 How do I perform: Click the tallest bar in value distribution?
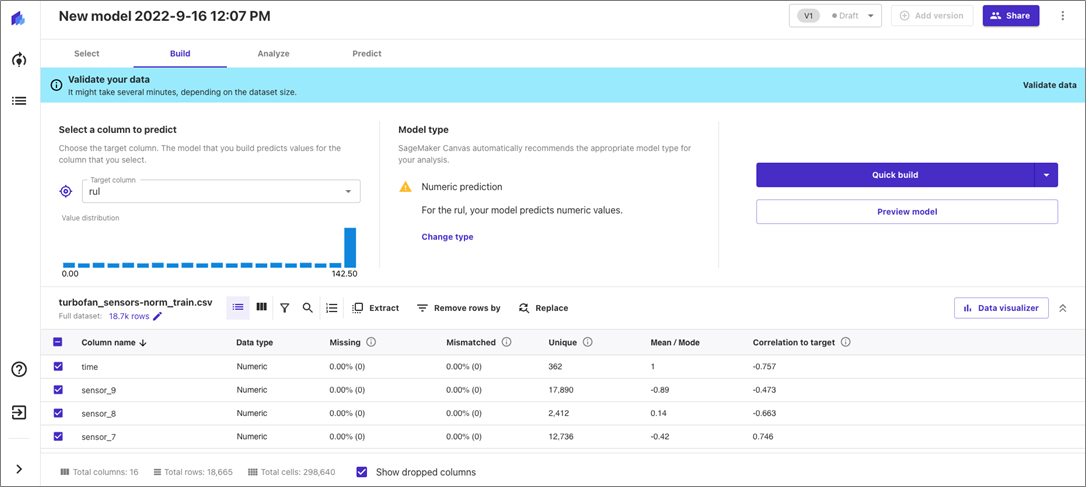(350, 247)
